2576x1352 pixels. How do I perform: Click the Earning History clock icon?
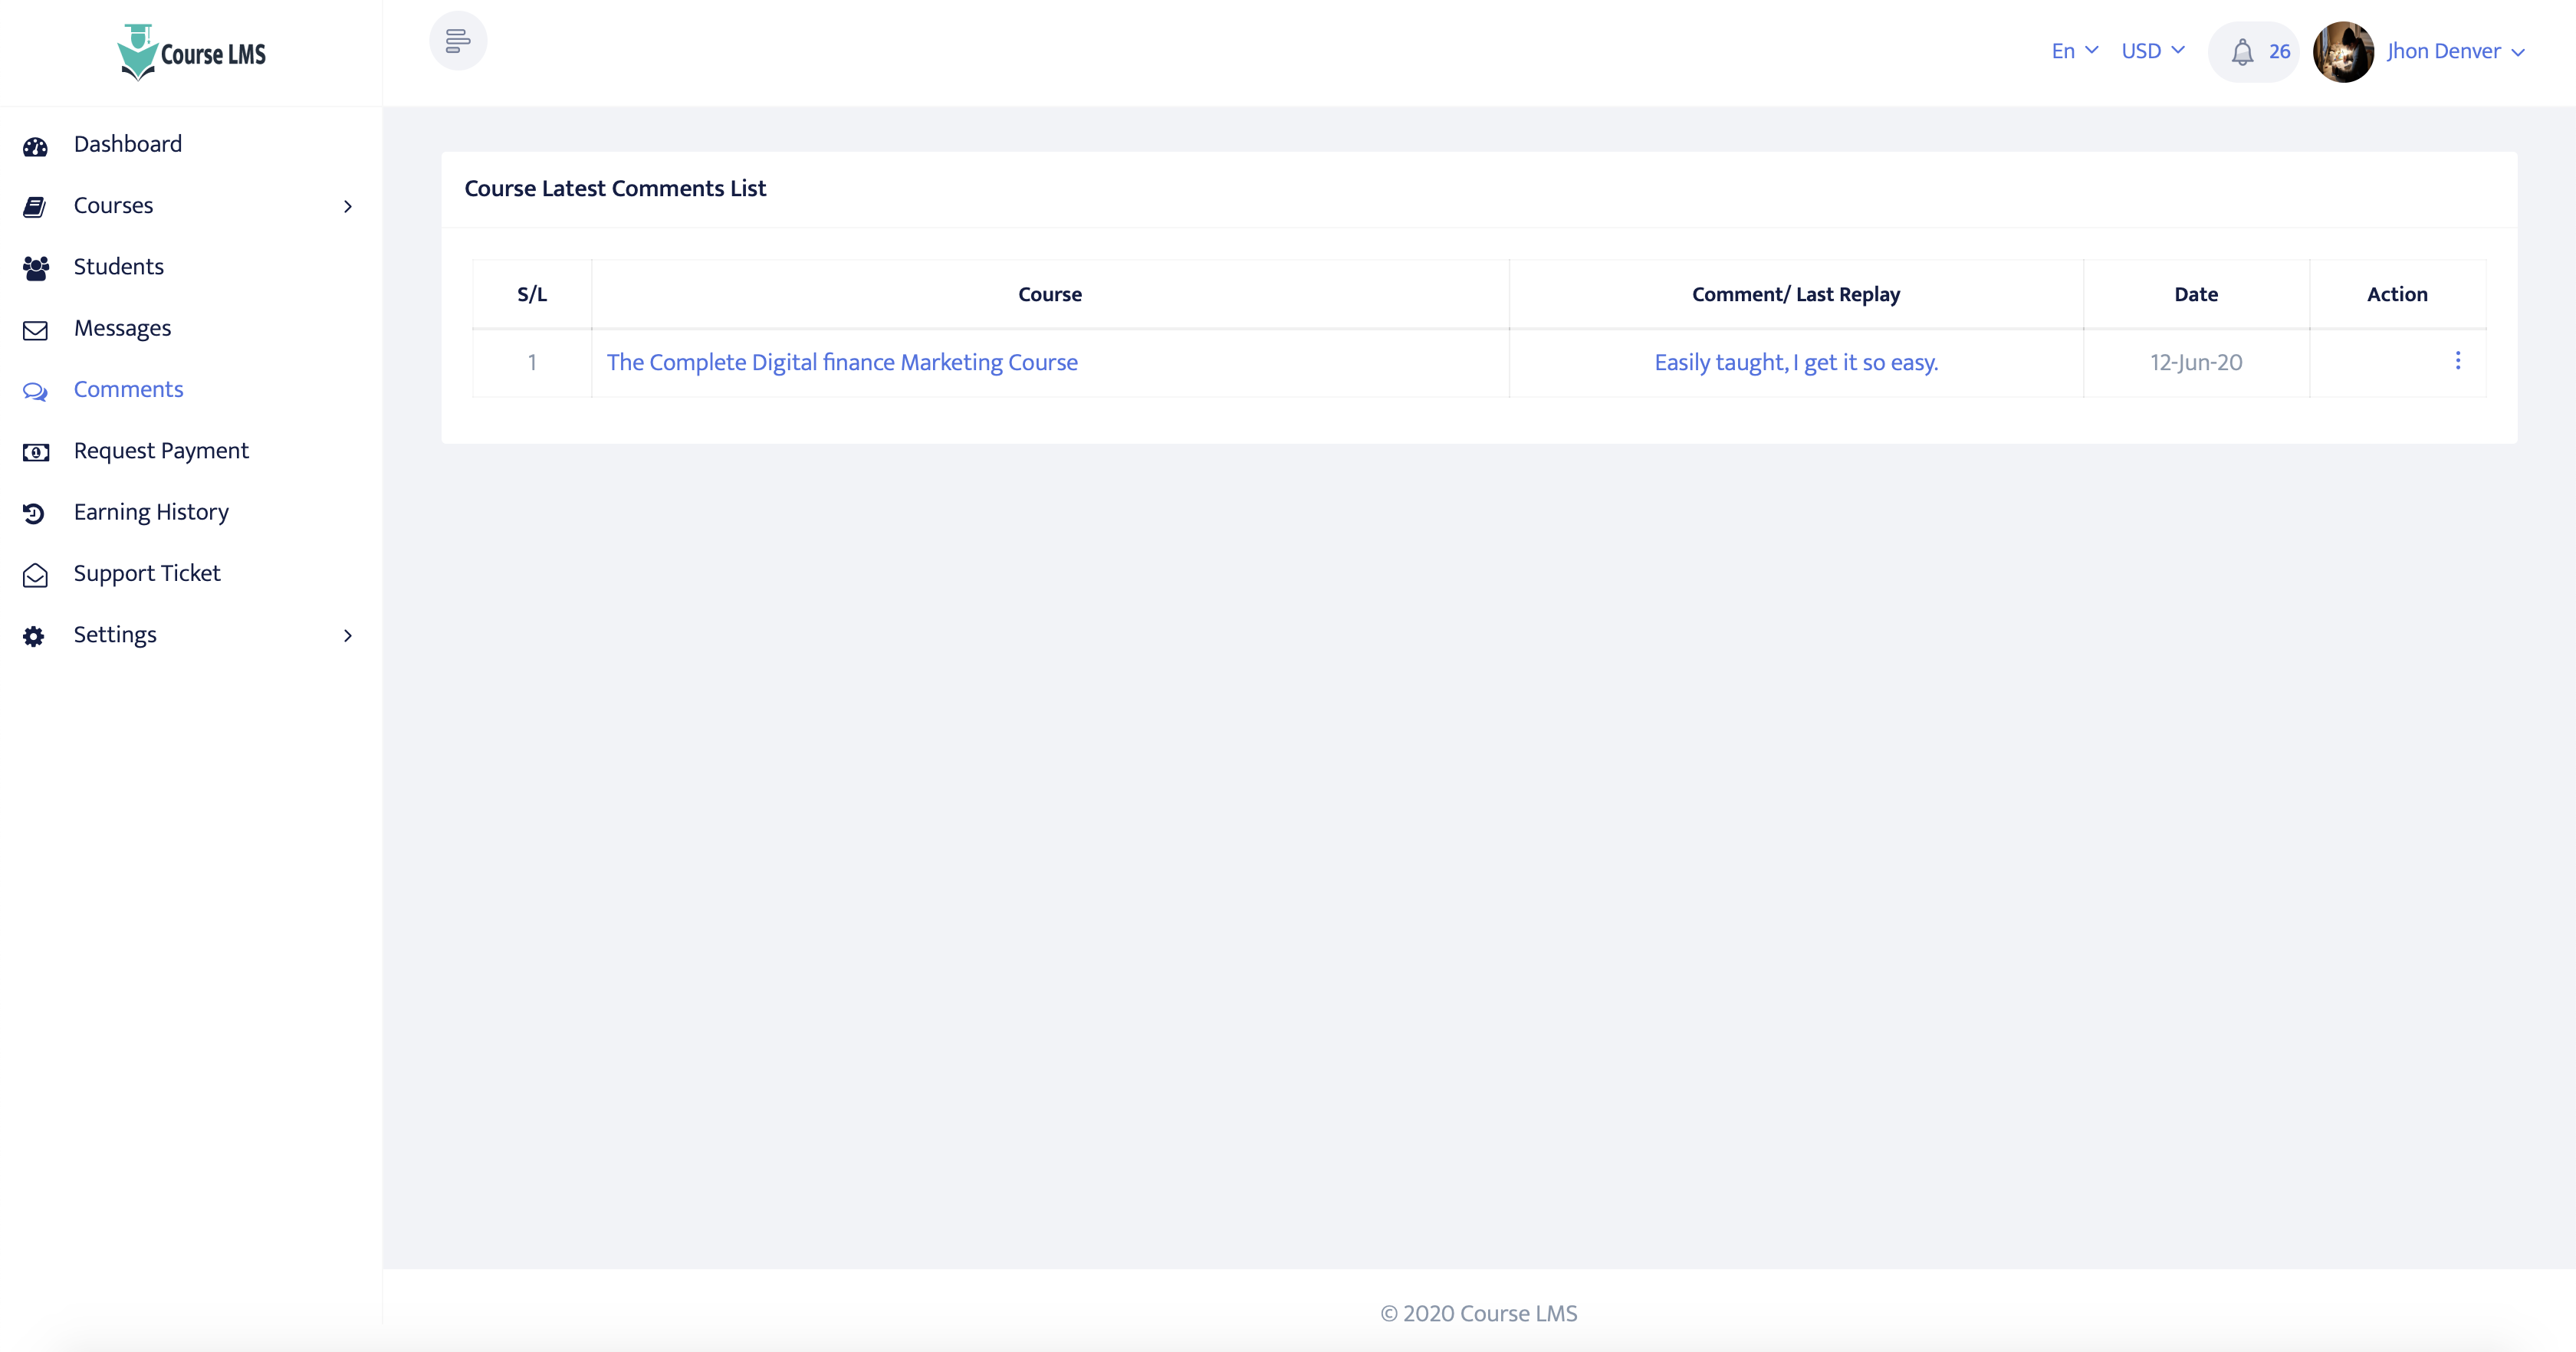click(x=34, y=514)
